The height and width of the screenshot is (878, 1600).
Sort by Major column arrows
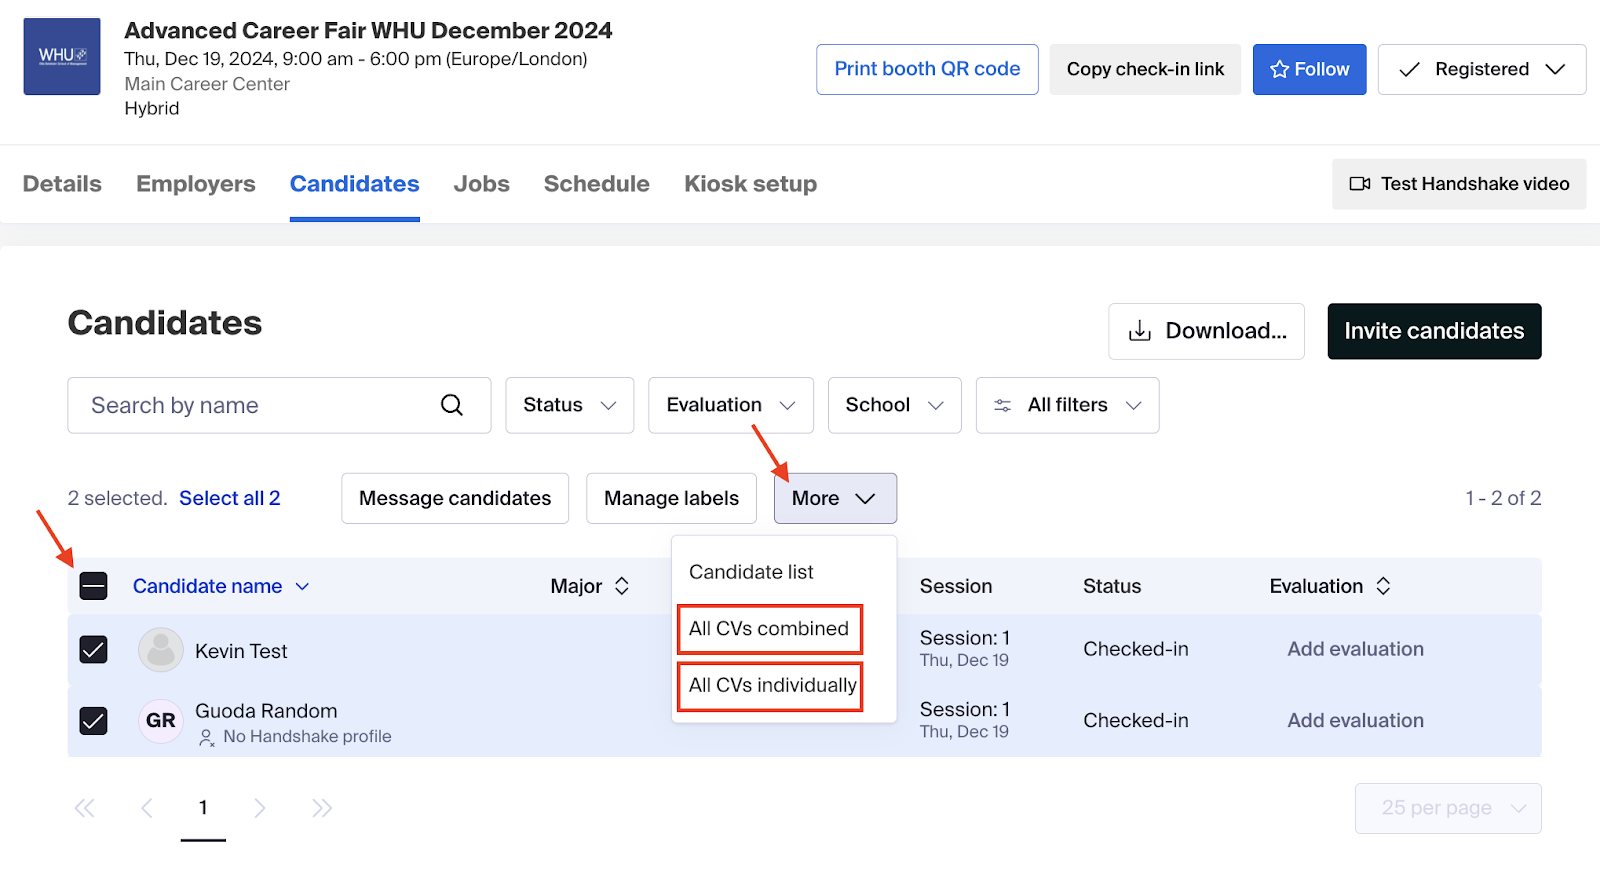pyautogui.click(x=621, y=586)
